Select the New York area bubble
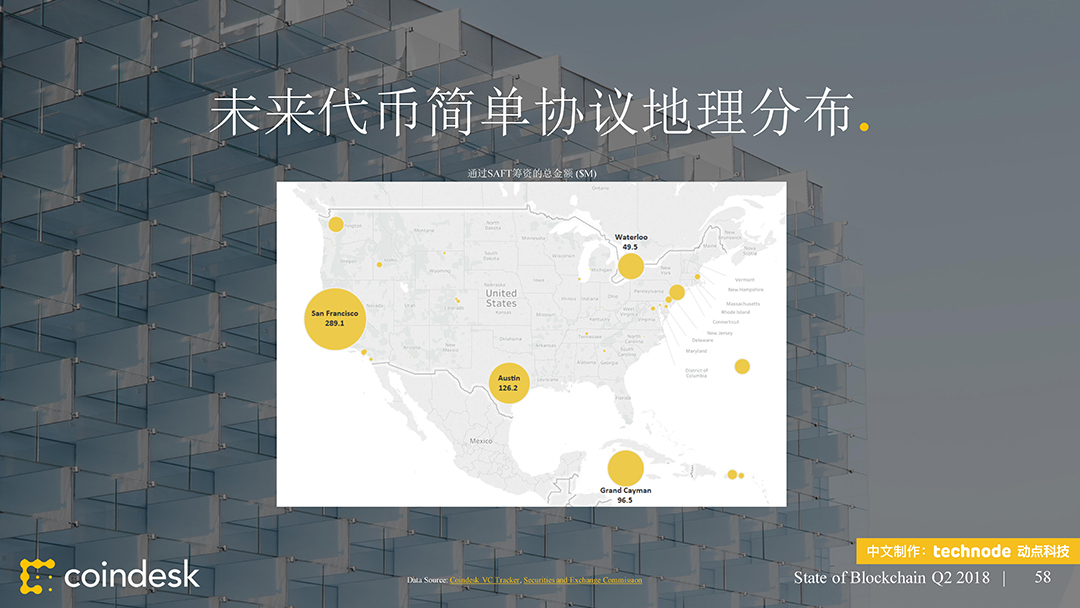 677,292
